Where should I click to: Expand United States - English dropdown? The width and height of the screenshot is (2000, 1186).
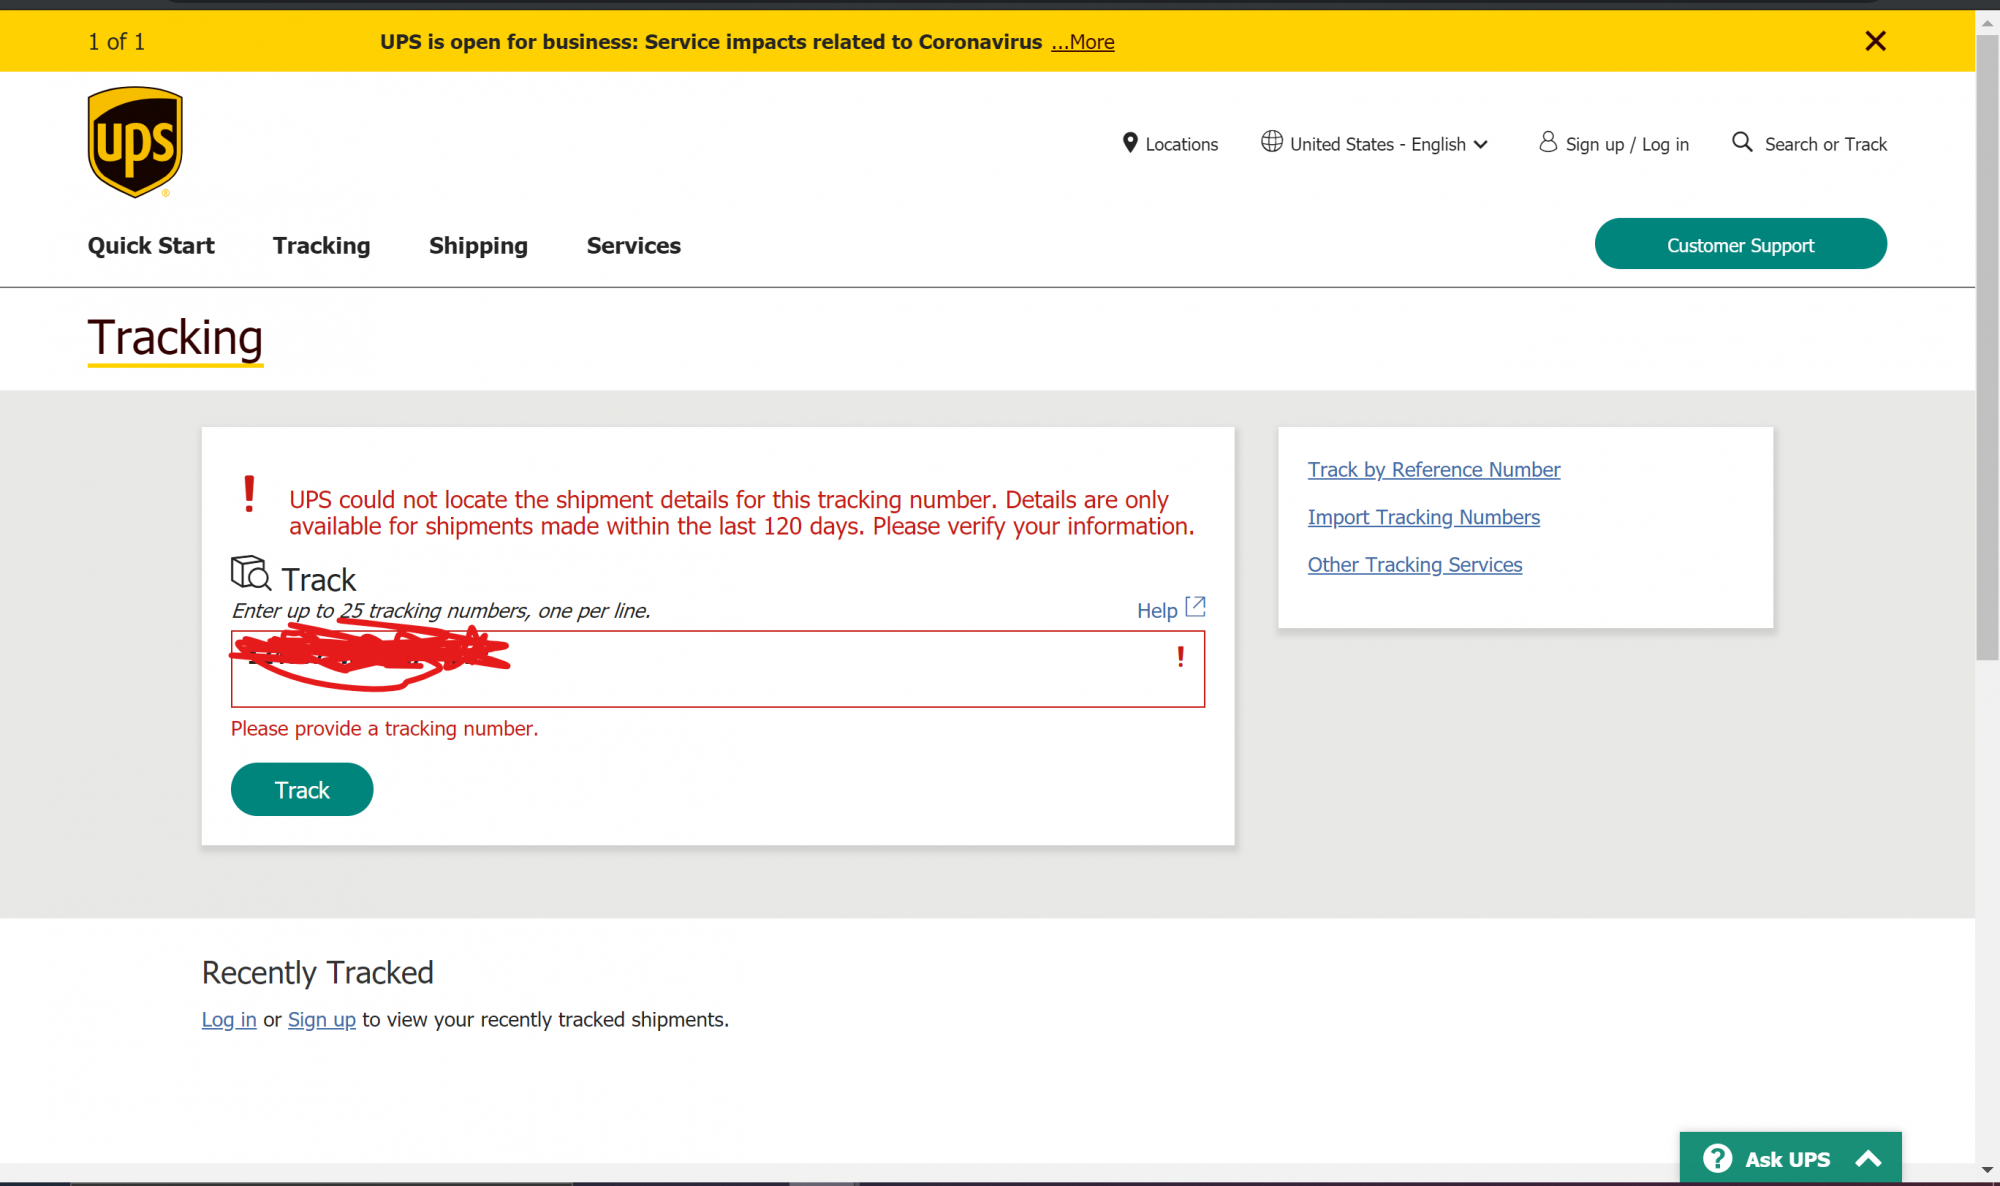tap(1389, 144)
